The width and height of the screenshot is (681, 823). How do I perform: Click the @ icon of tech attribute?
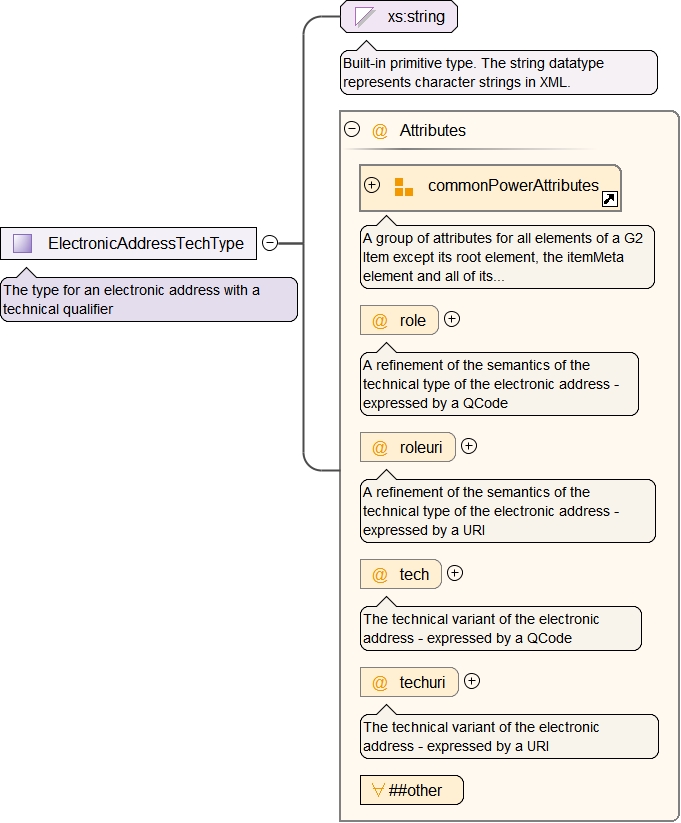tap(380, 575)
